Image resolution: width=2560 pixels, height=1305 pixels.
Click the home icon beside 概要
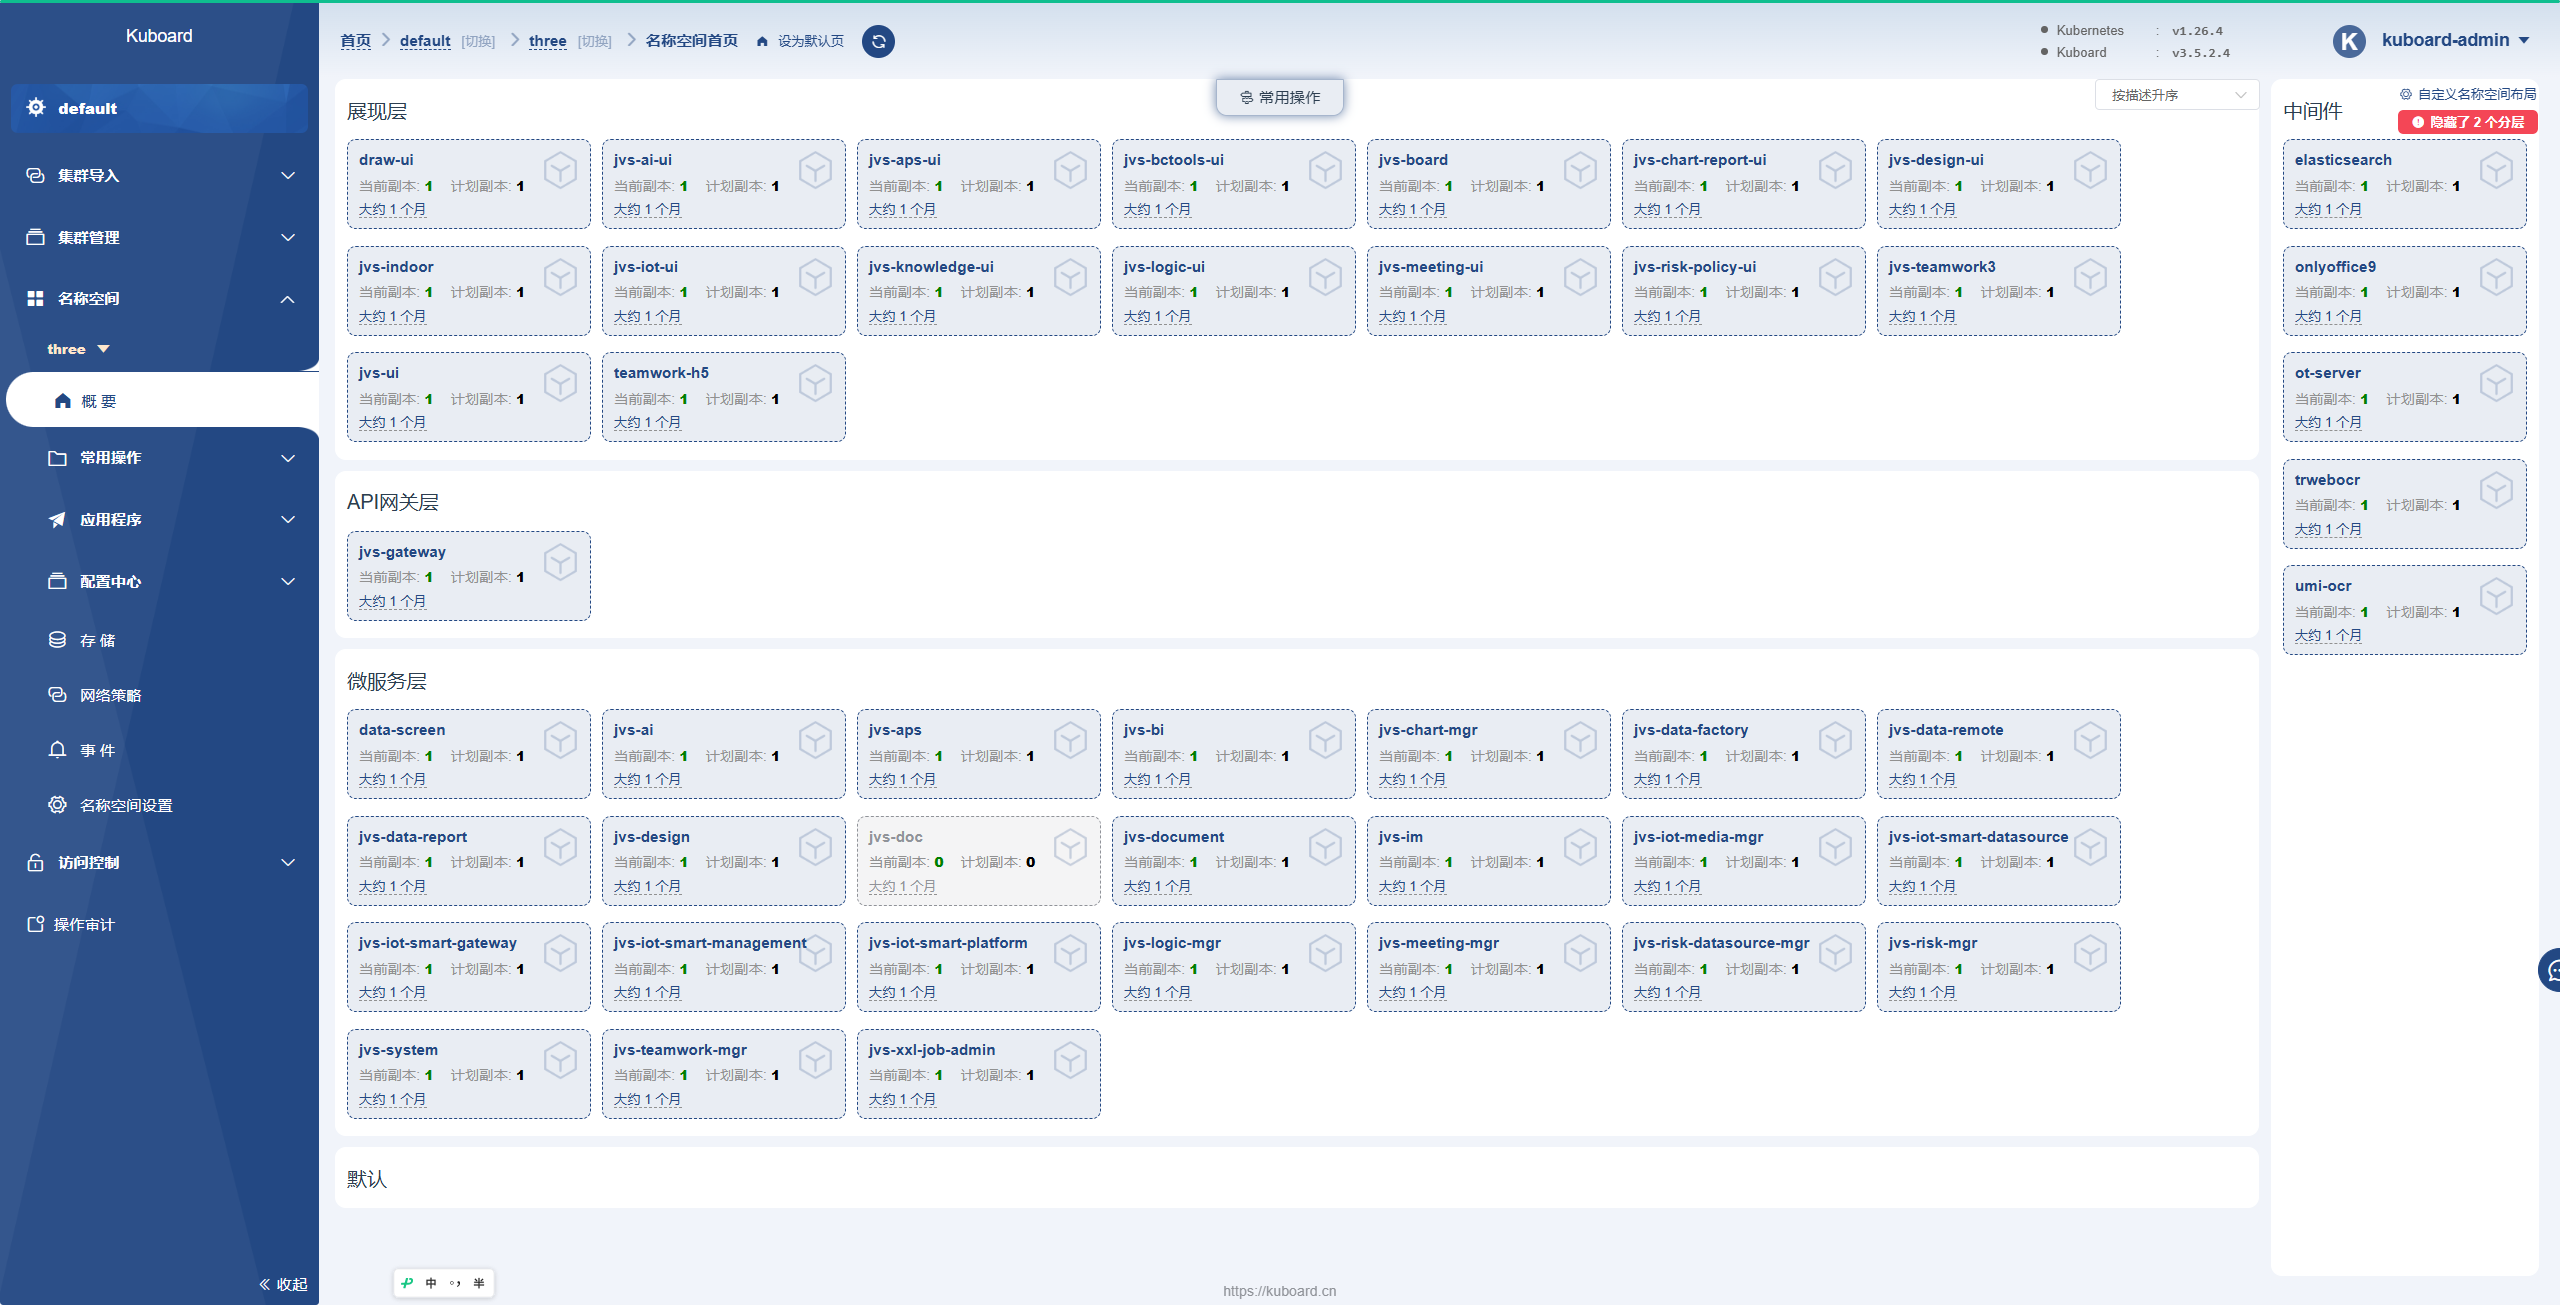point(63,401)
